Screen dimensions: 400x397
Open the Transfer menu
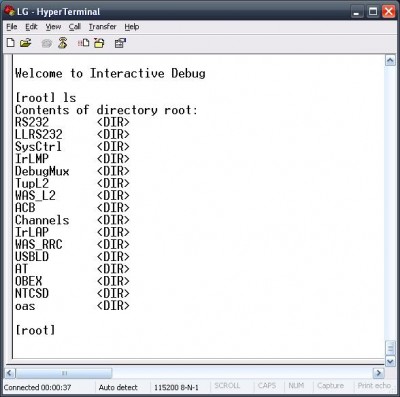click(x=103, y=27)
